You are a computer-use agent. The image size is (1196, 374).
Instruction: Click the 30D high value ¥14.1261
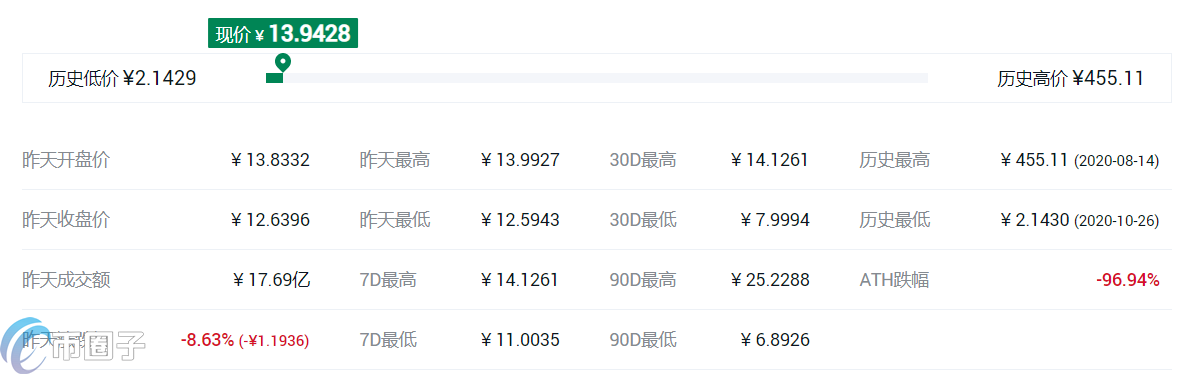pos(770,160)
